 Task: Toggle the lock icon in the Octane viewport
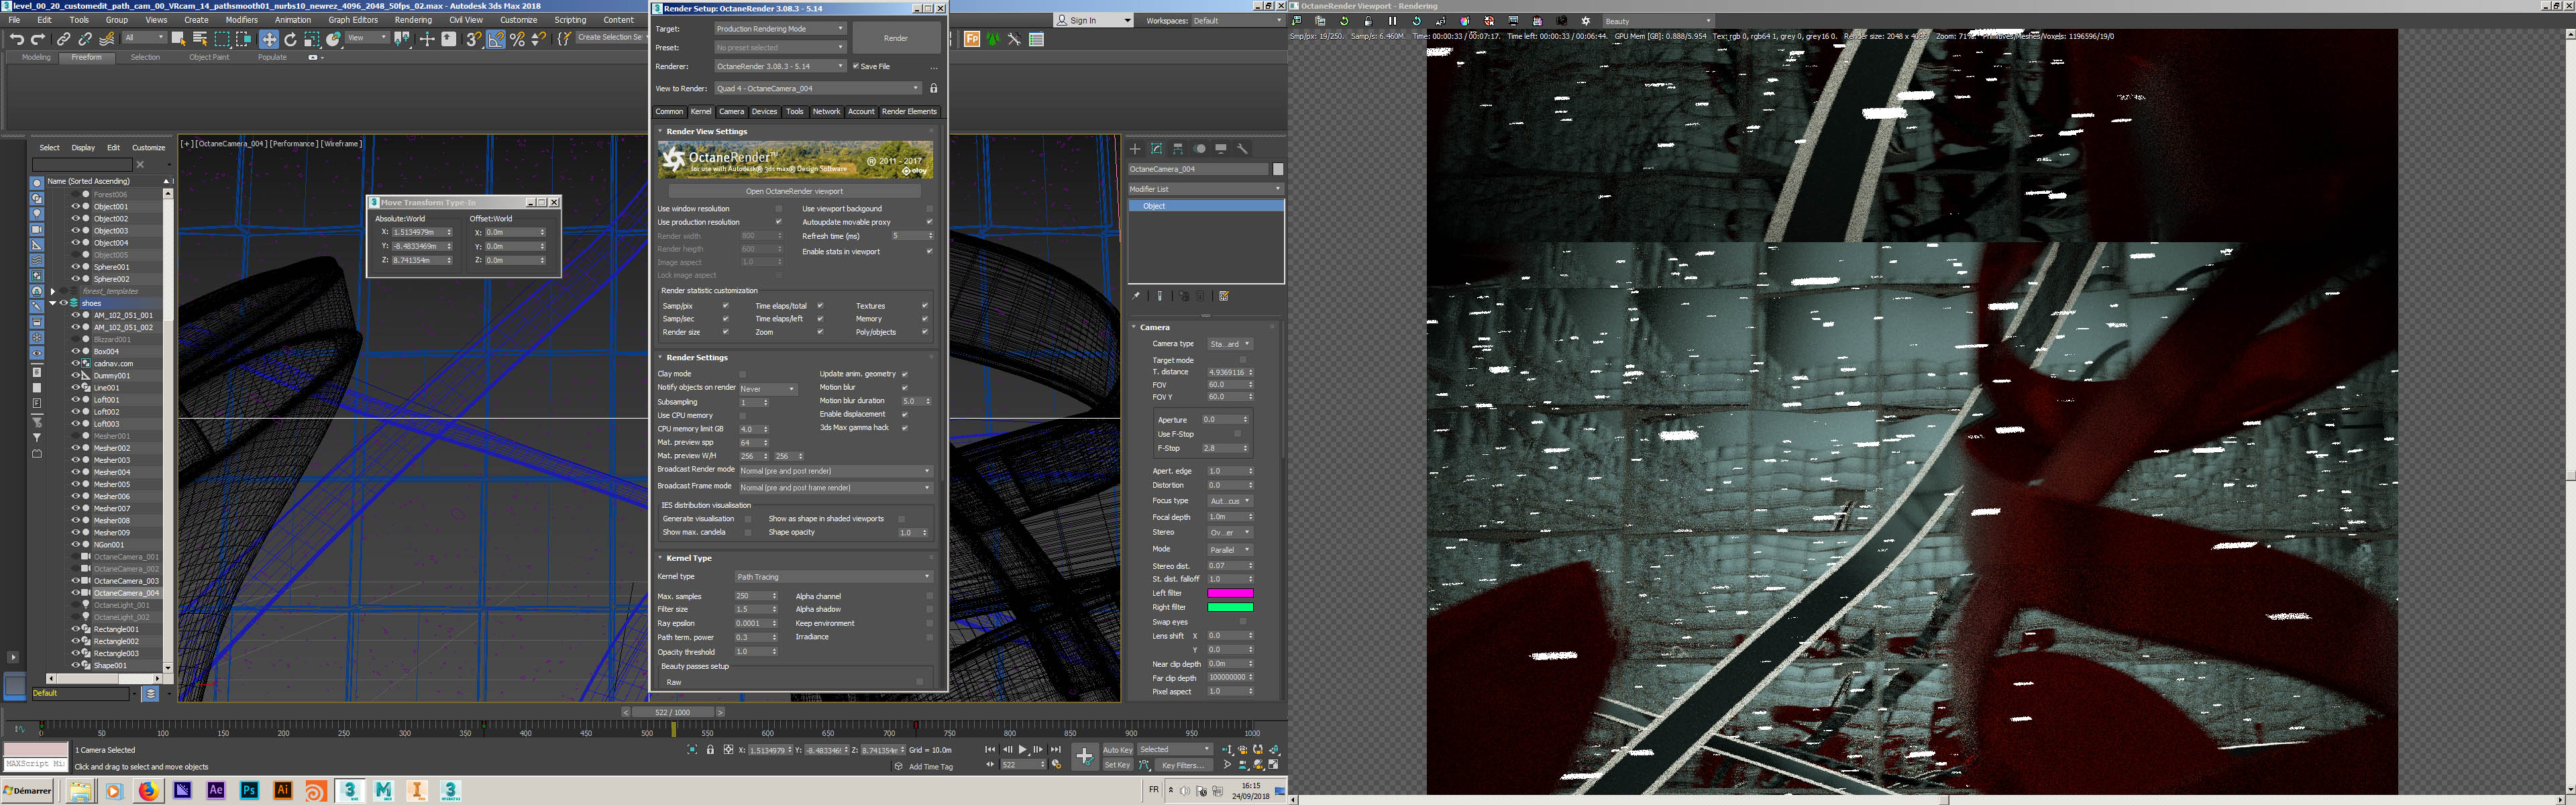[x=1368, y=21]
